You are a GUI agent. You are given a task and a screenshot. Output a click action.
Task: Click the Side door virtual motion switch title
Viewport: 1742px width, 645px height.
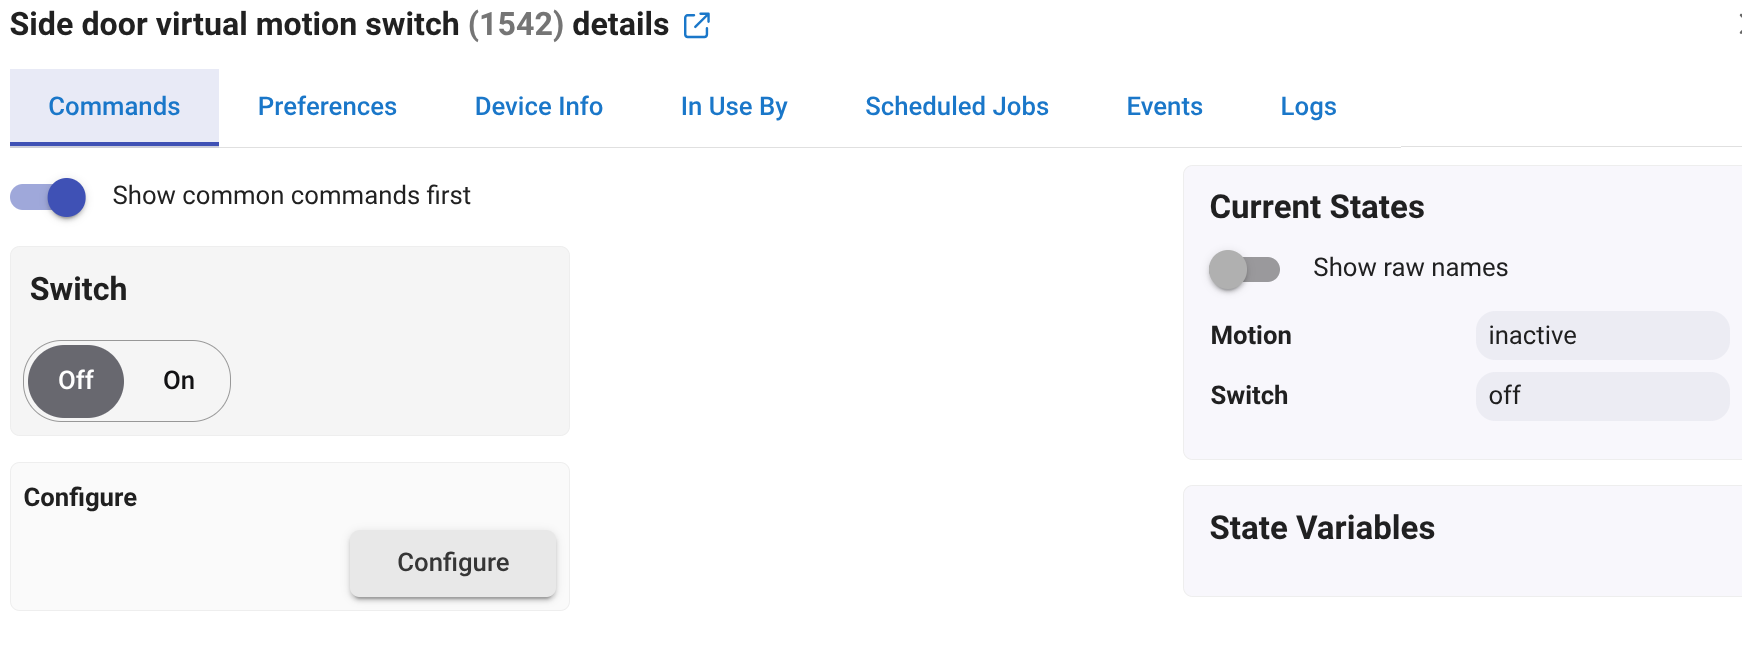pyautogui.click(x=234, y=24)
